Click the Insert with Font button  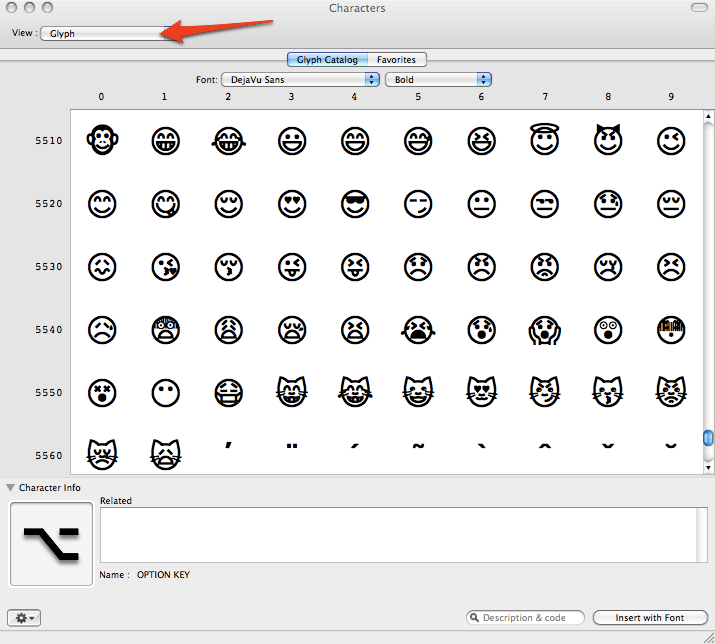650,618
